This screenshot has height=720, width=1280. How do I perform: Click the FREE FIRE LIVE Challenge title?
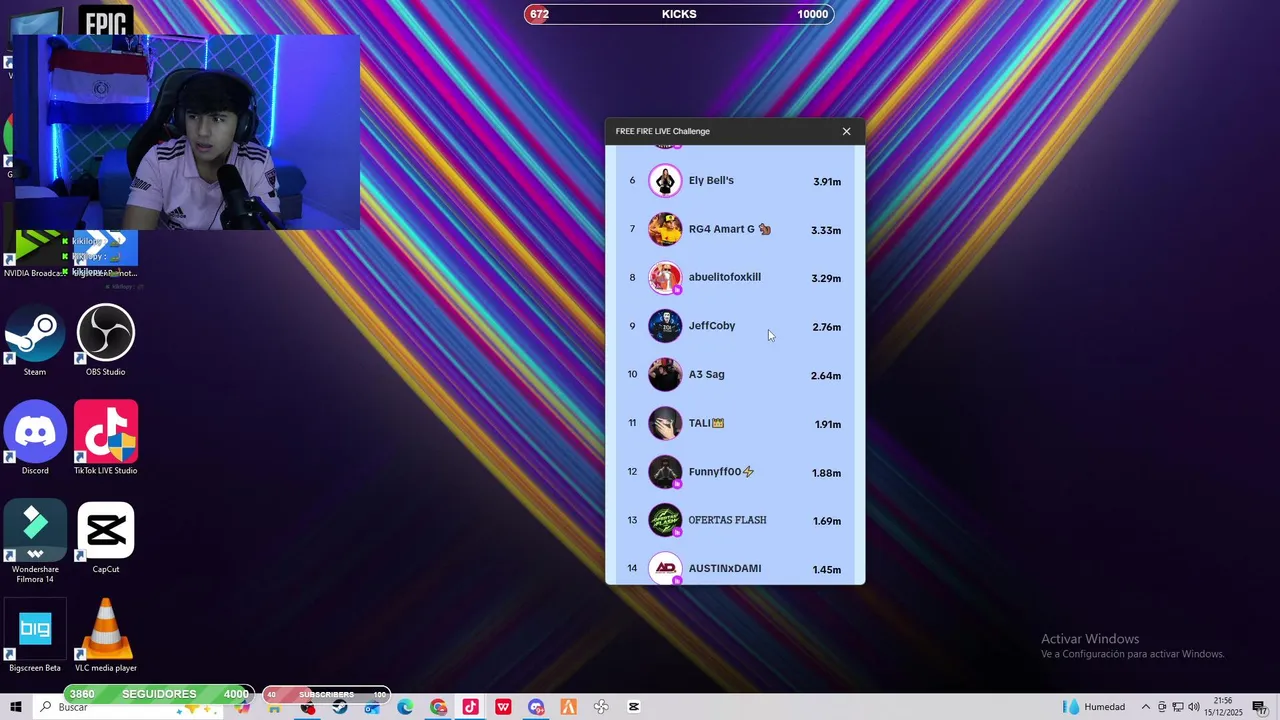663,131
